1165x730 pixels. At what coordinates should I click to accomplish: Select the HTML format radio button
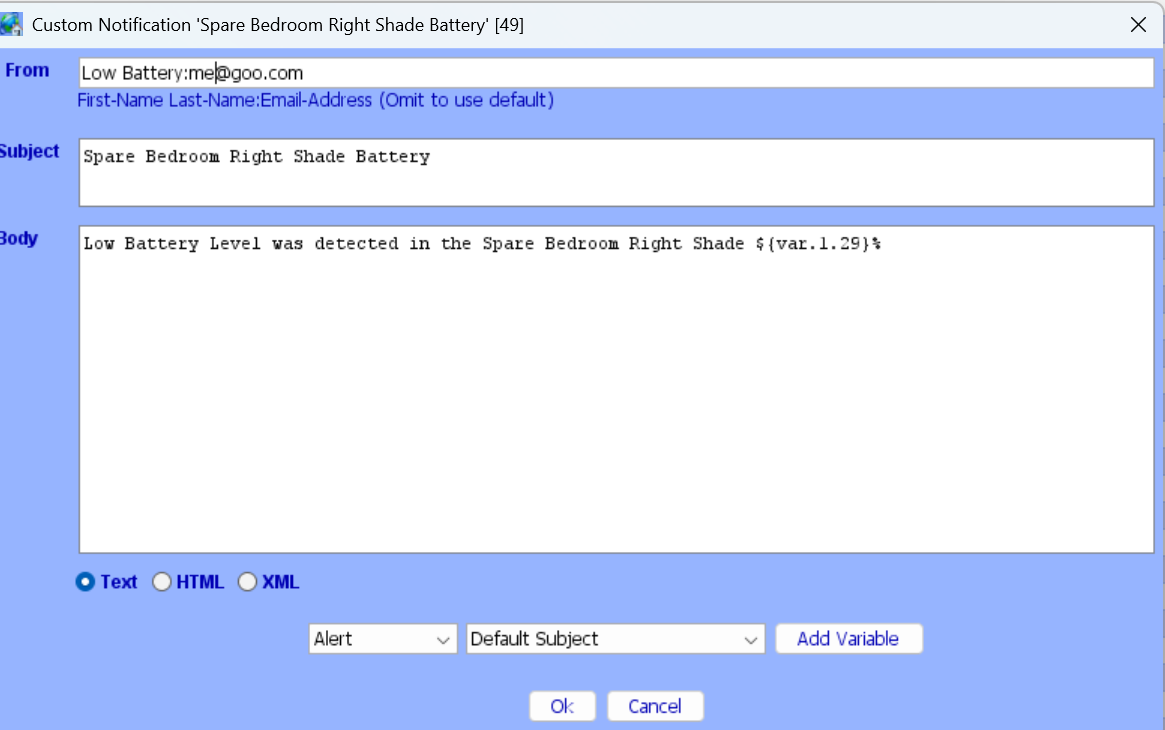[161, 581]
